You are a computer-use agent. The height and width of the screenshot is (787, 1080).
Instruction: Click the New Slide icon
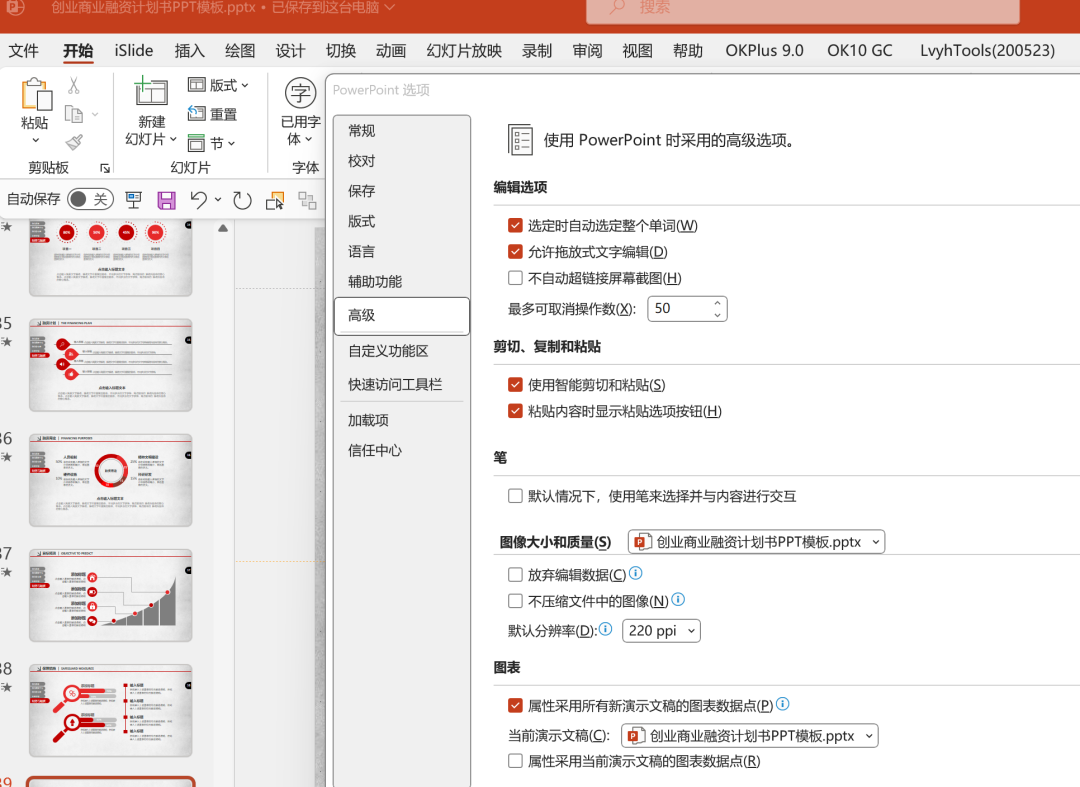pyautogui.click(x=151, y=92)
